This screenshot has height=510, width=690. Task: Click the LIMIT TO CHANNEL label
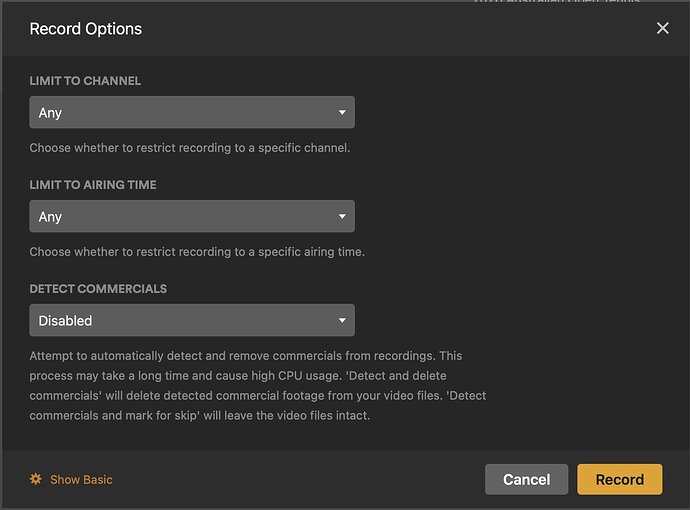coord(85,81)
